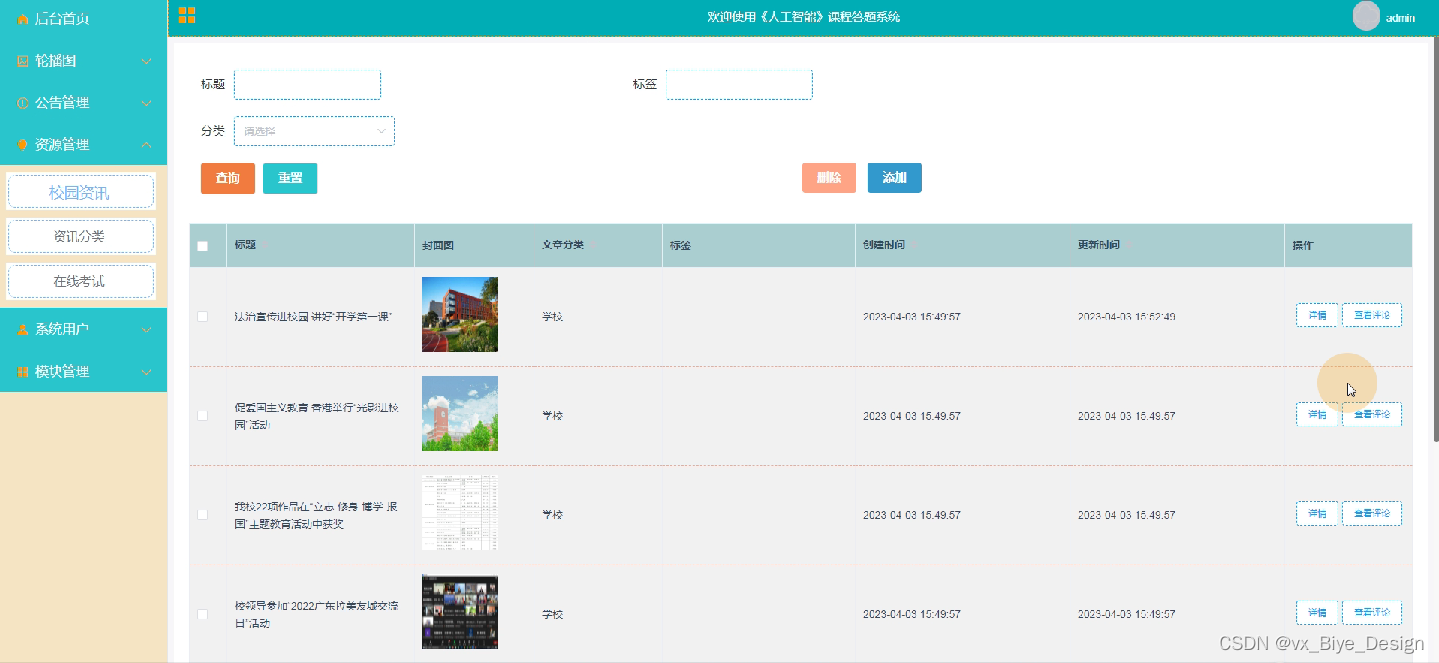Open the 系统用户 sidebar section

click(83, 329)
